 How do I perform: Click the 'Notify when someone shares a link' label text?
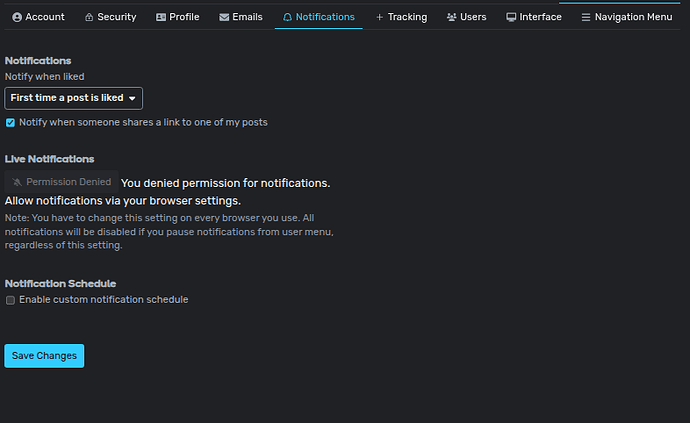click(x=143, y=122)
